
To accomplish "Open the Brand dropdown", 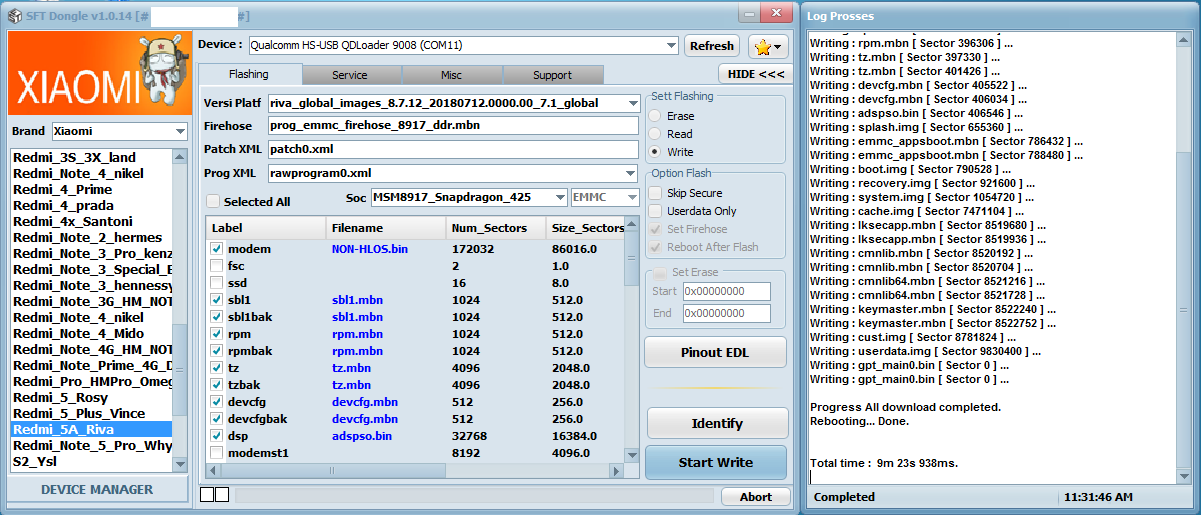I will pyautogui.click(x=180, y=132).
